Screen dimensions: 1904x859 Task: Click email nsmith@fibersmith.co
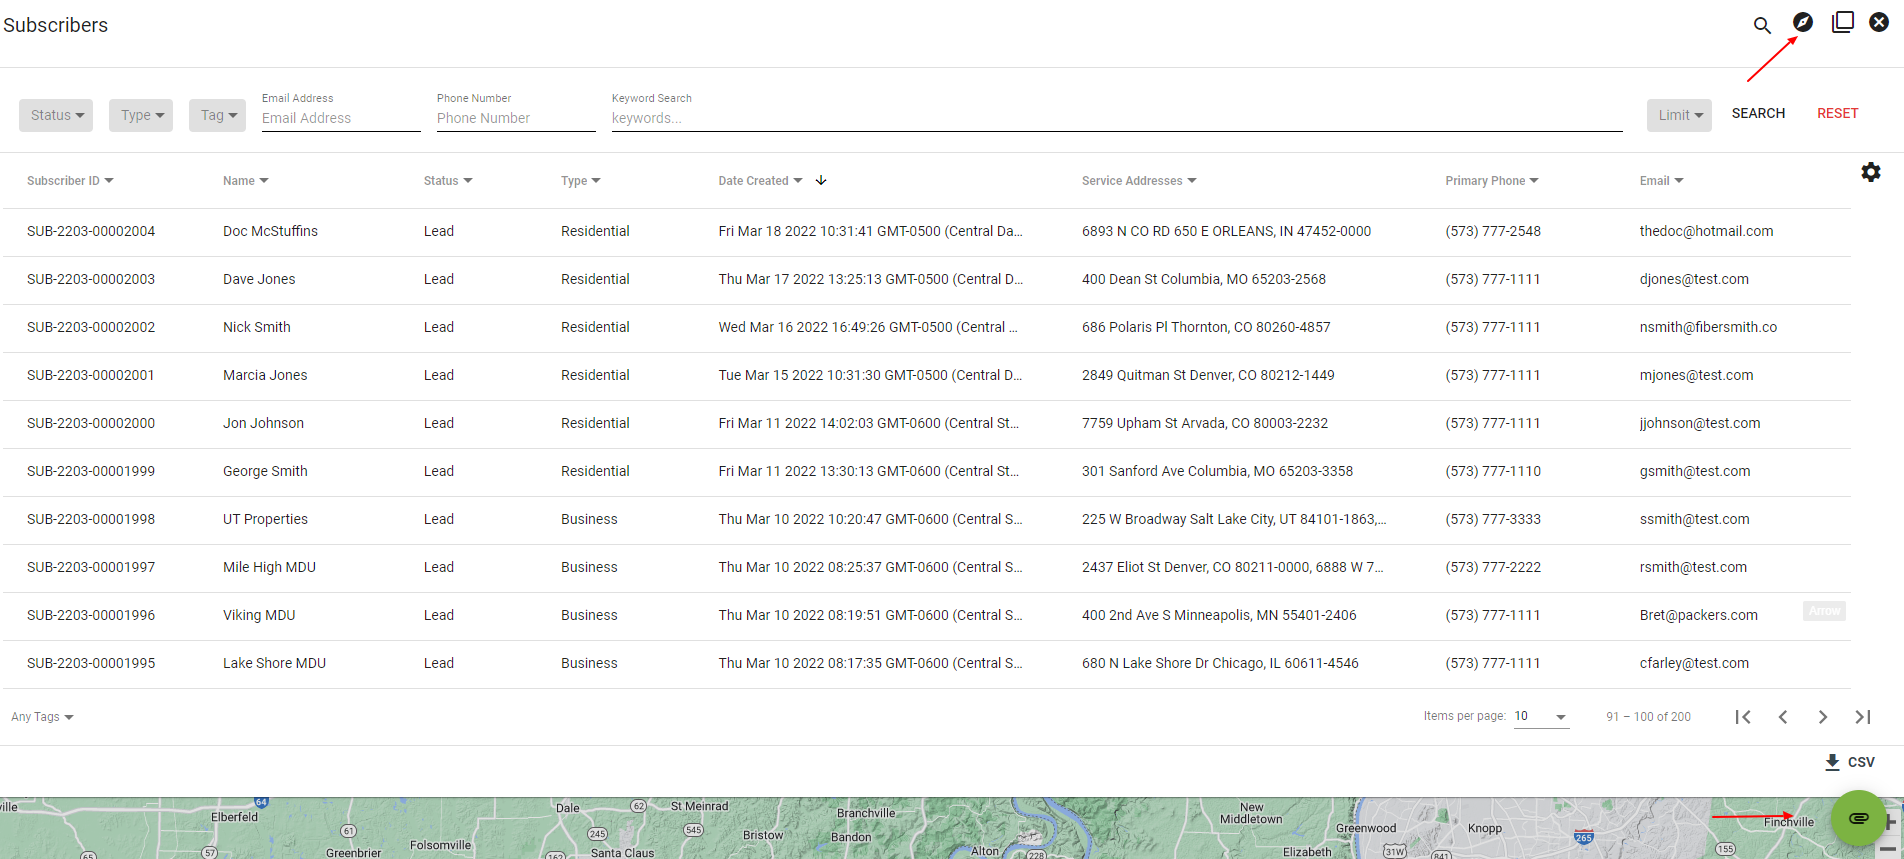(1708, 327)
